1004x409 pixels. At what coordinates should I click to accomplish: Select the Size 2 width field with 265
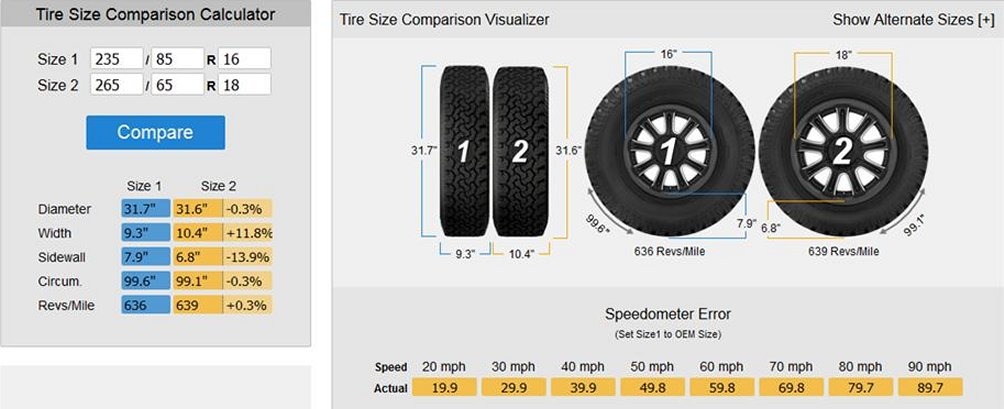click(x=117, y=84)
